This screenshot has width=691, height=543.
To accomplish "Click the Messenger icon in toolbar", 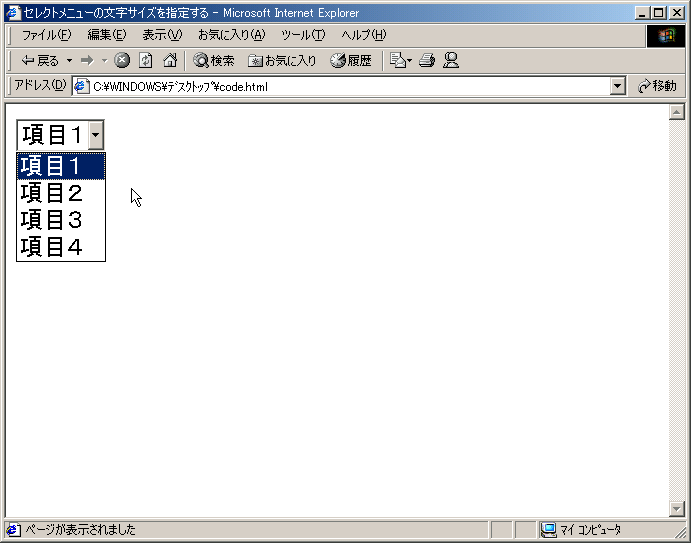I will pos(451,60).
